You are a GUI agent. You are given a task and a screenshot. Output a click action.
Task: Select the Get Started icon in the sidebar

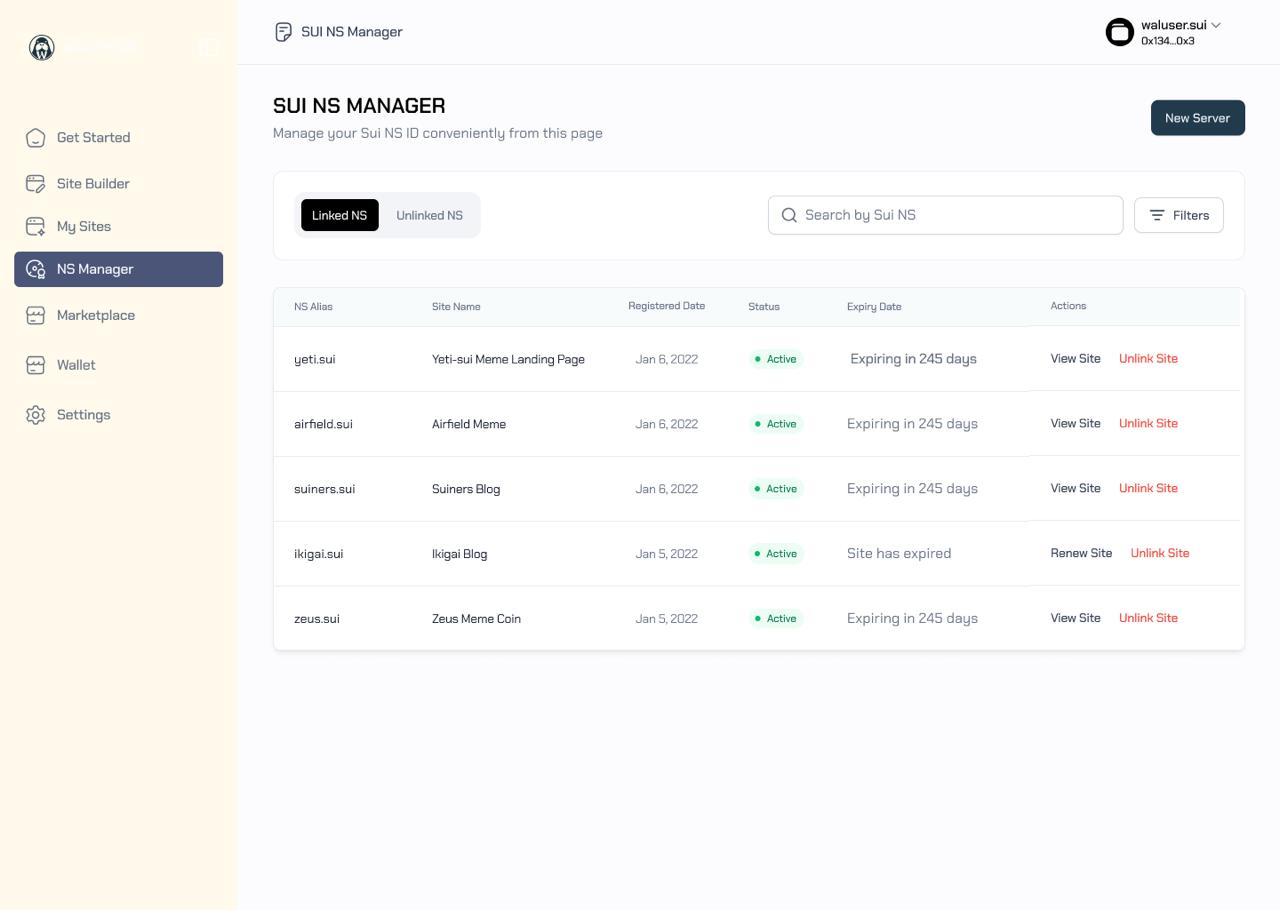point(36,137)
